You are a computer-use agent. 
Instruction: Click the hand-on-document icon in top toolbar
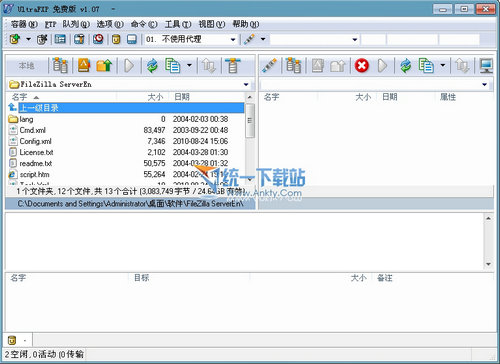(x=42, y=39)
